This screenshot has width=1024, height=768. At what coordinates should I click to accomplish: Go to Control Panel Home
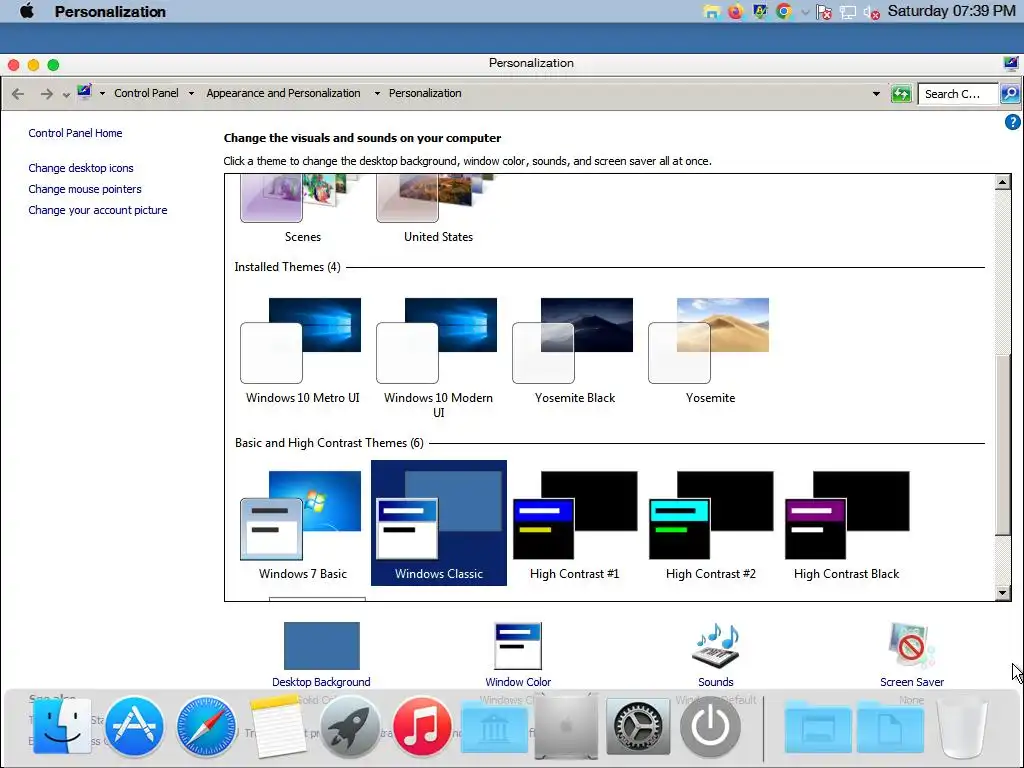click(75, 133)
